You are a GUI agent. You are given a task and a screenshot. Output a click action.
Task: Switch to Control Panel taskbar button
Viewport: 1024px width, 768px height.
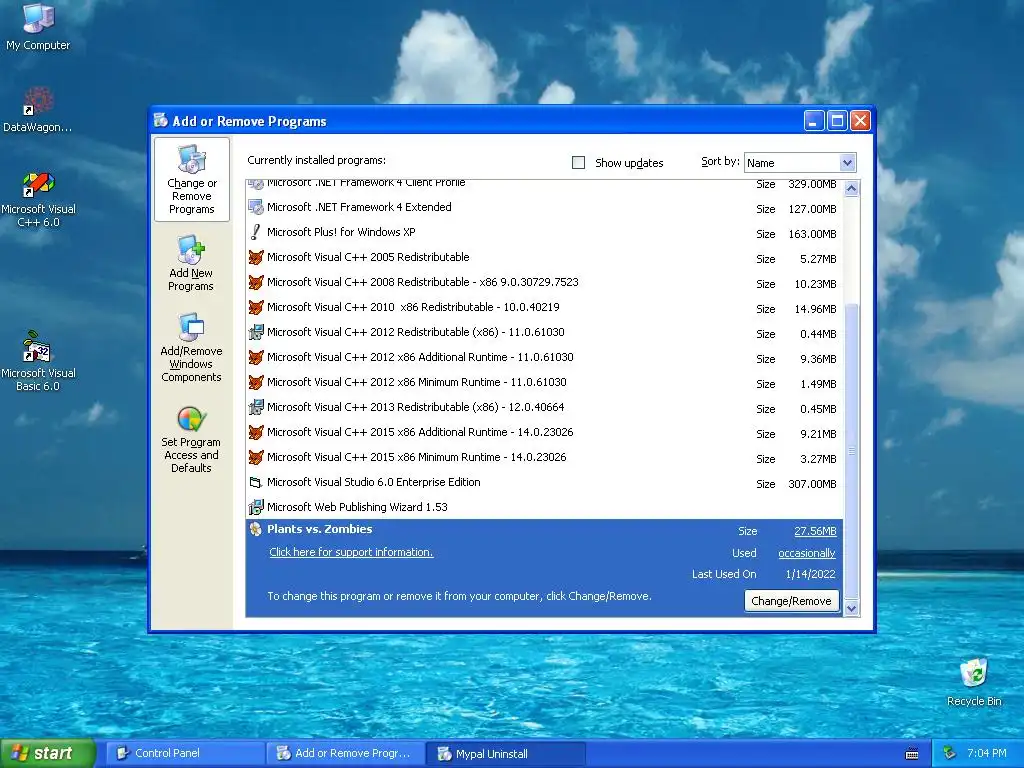185,754
